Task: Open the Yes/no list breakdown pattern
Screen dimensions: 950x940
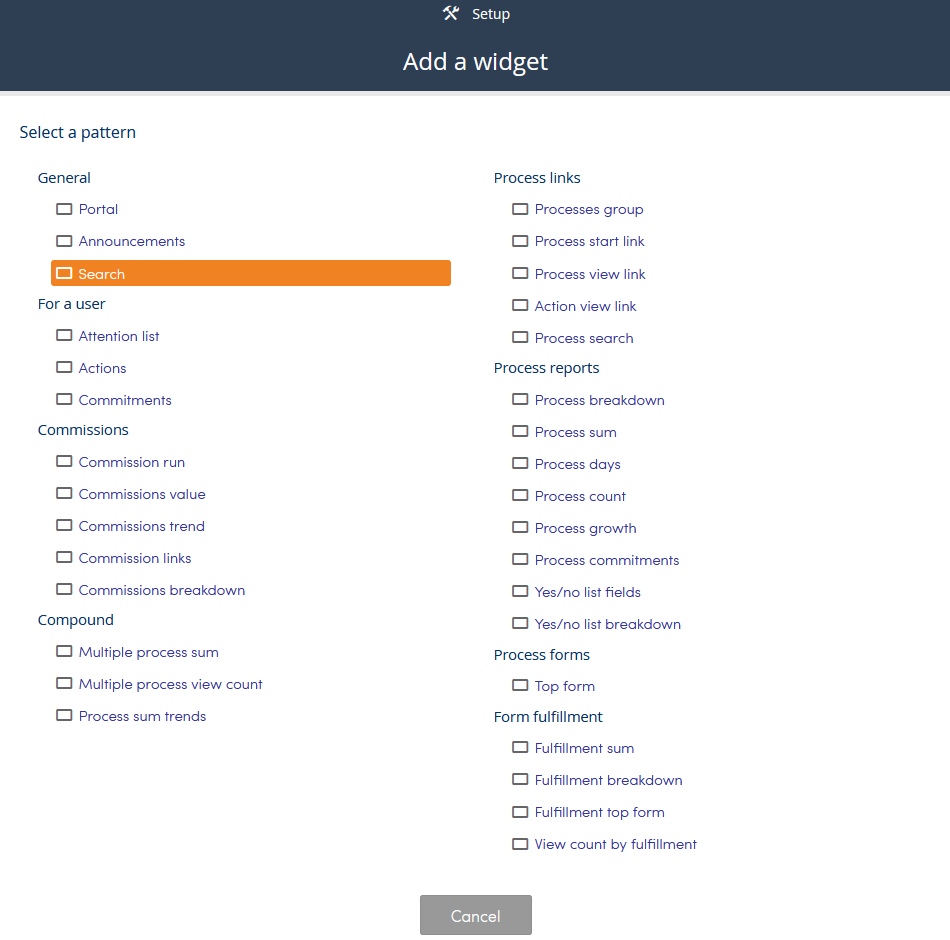Action: [608, 624]
